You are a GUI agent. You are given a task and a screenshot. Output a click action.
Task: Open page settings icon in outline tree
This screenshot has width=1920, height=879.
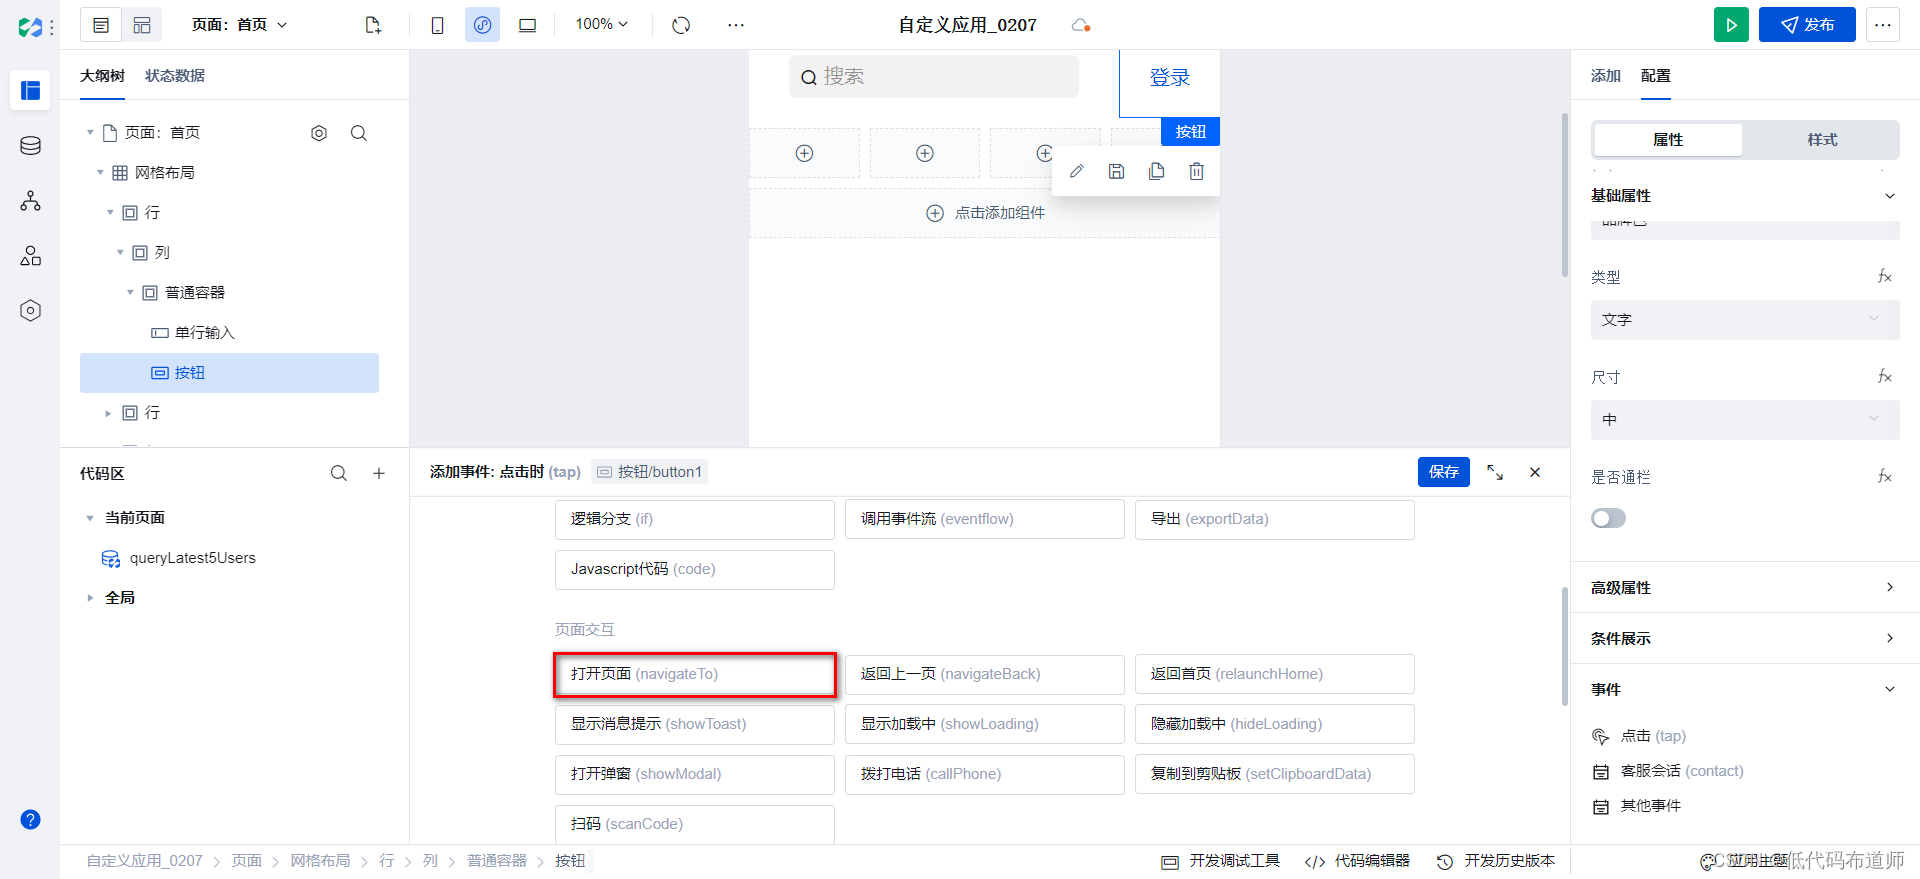click(x=319, y=133)
